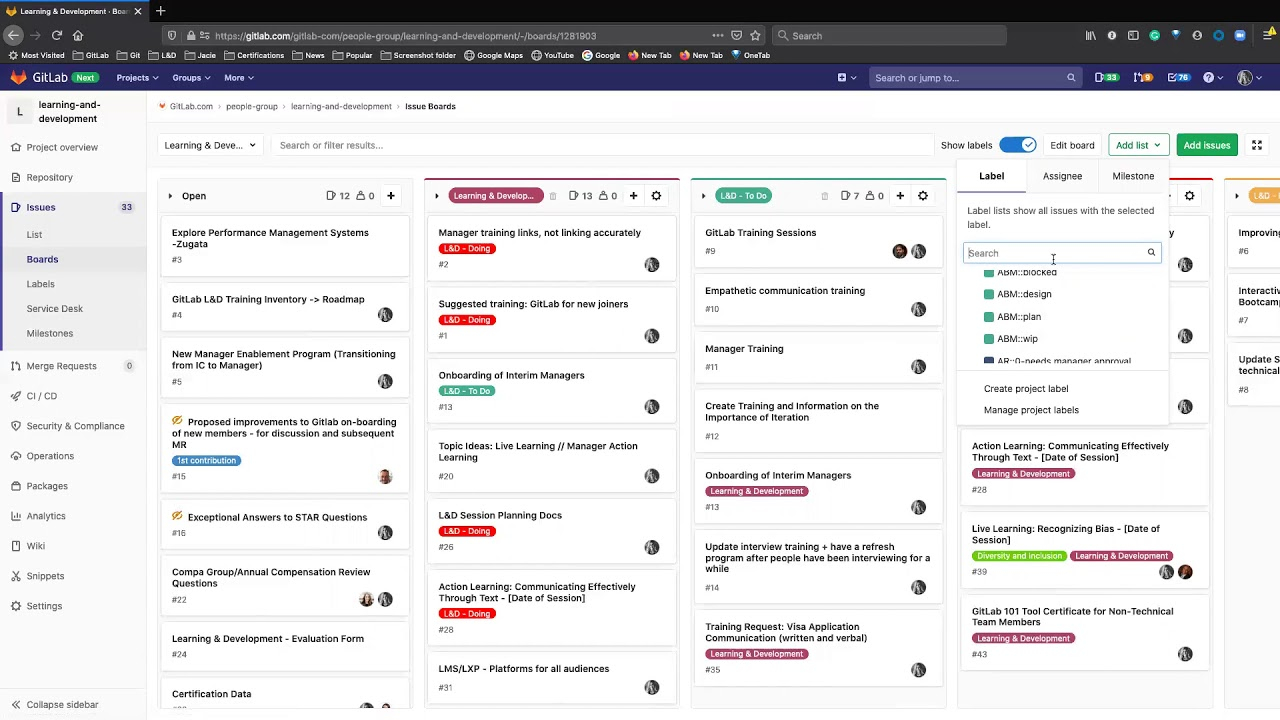Delete the Learning & Development list

(x=552, y=196)
